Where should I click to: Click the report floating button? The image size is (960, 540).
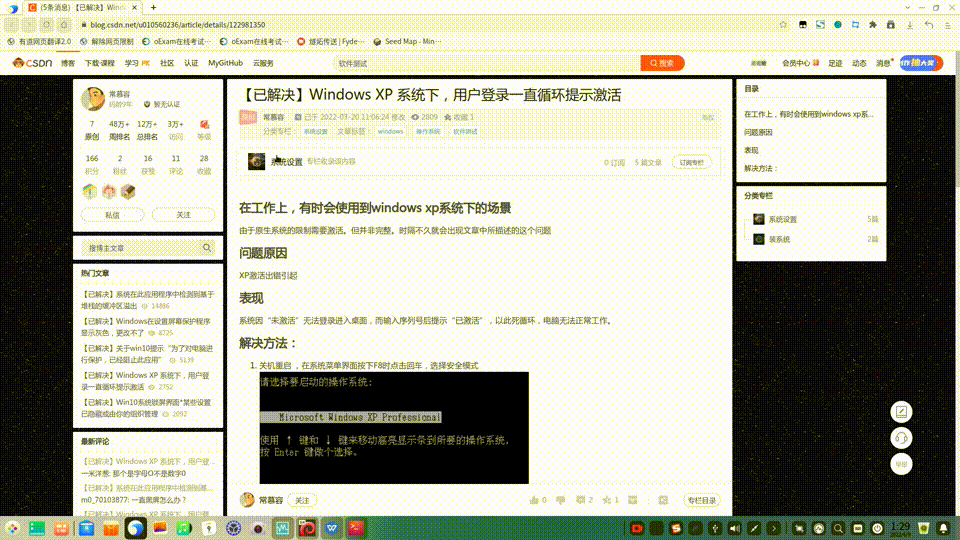pyautogui.click(x=901, y=464)
